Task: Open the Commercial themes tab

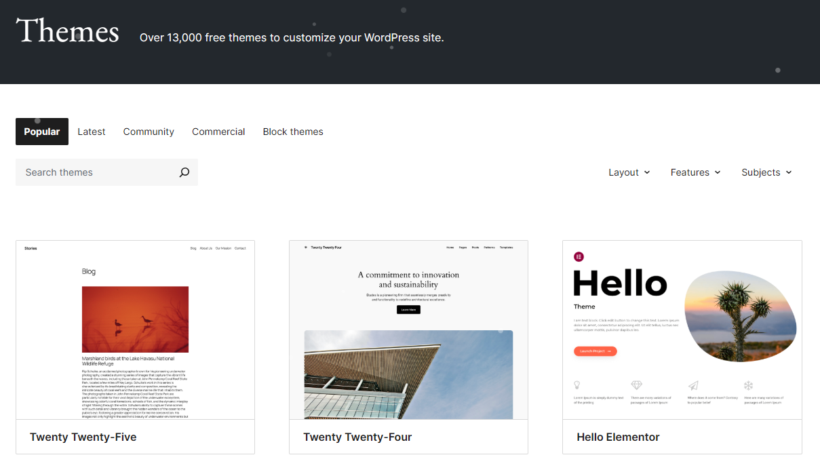Action: [218, 132]
